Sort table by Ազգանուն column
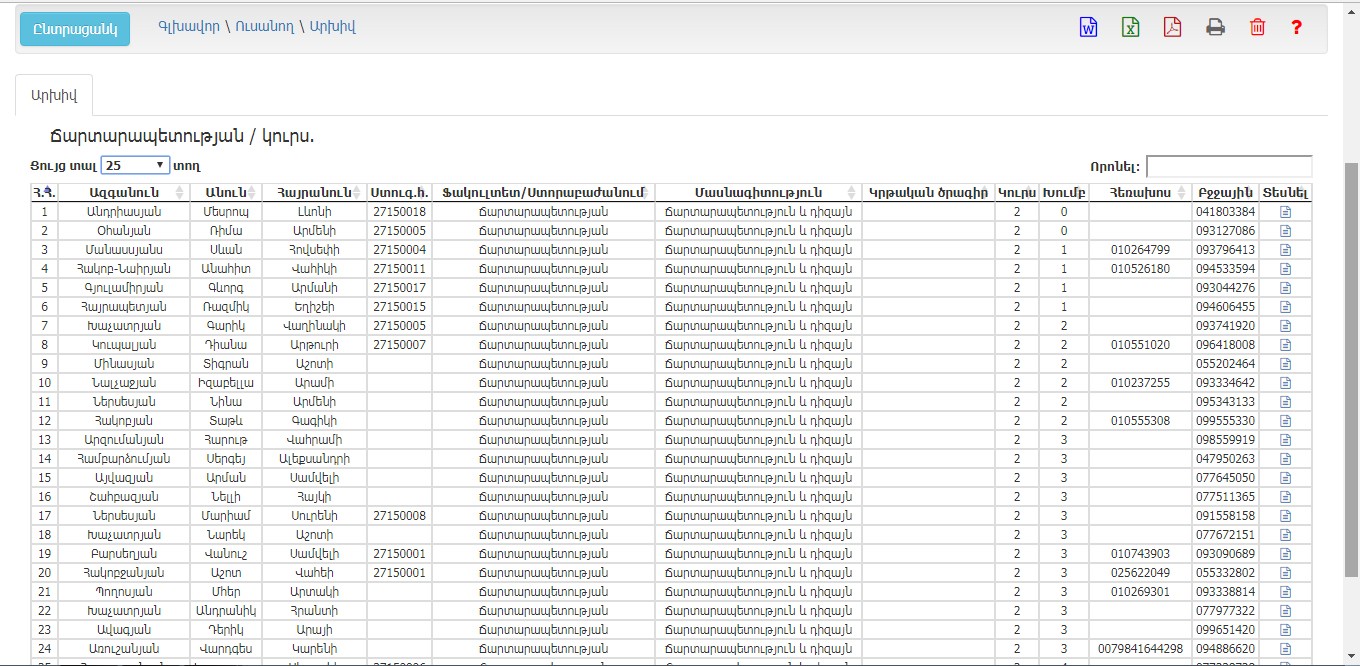This screenshot has width=1360, height=666. coord(120,192)
